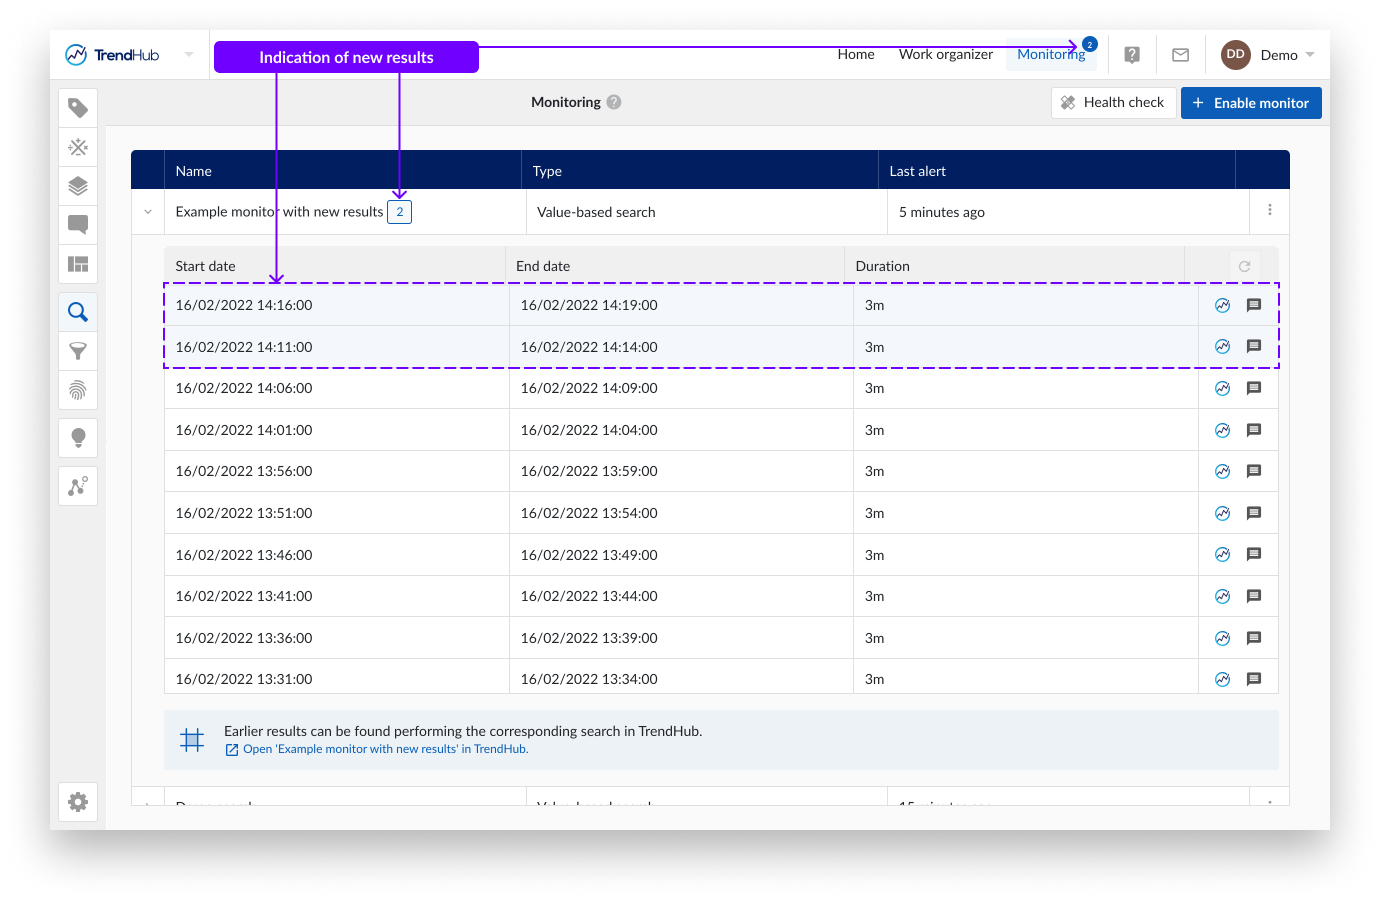Open the filter funnel sidebar icon

(x=78, y=351)
